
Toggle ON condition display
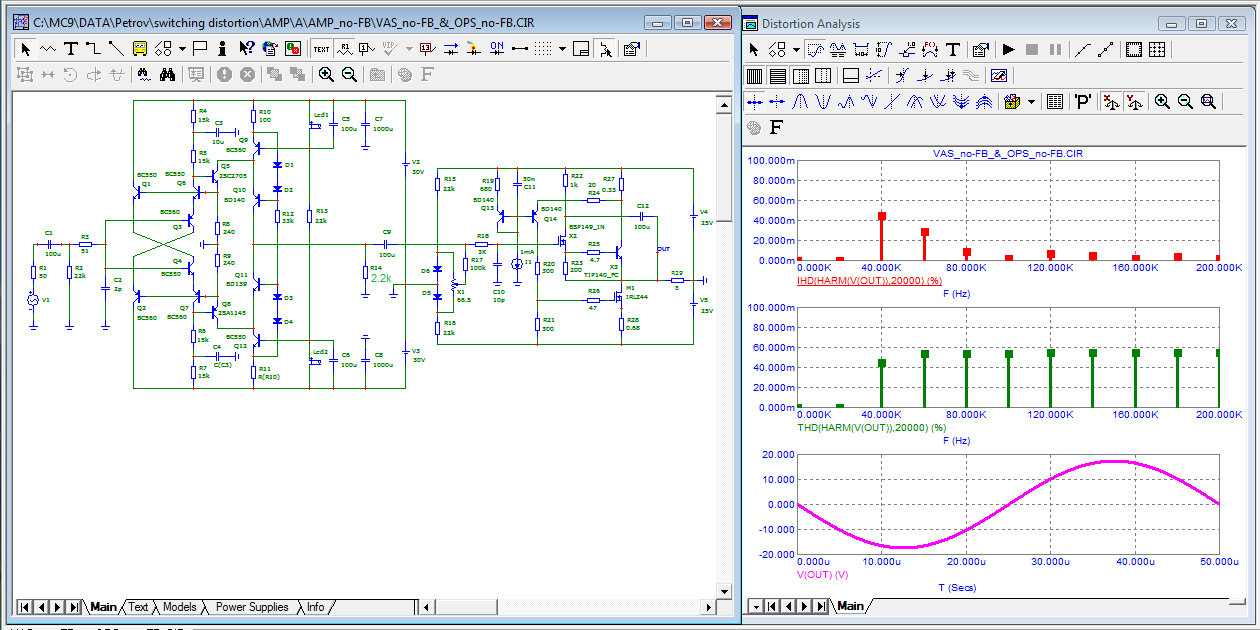[x=497, y=48]
